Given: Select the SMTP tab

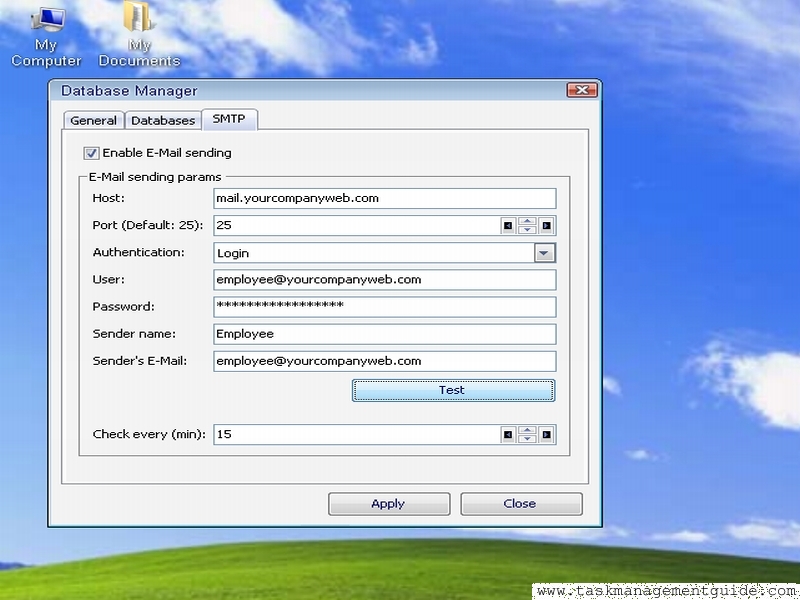Looking at the screenshot, I should (x=229, y=119).
